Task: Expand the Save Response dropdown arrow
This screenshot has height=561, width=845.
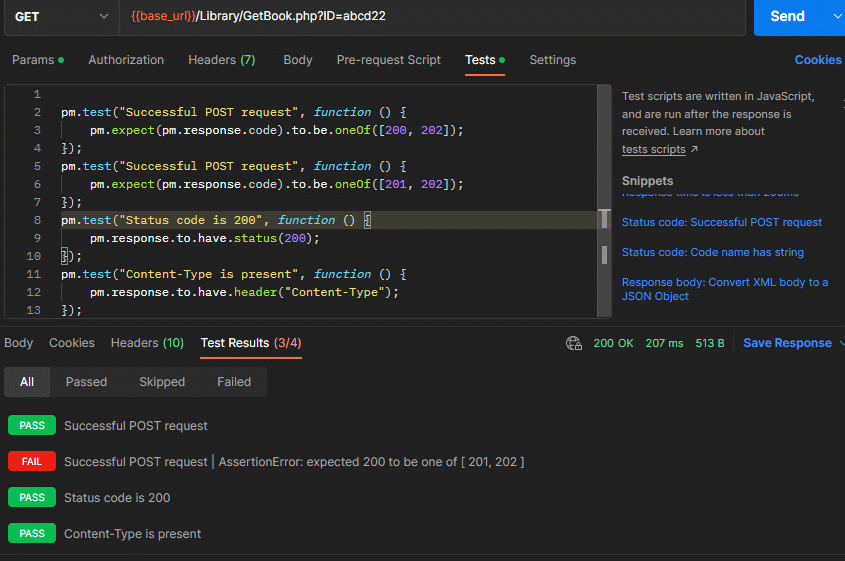Action: (x=841, y=343)
